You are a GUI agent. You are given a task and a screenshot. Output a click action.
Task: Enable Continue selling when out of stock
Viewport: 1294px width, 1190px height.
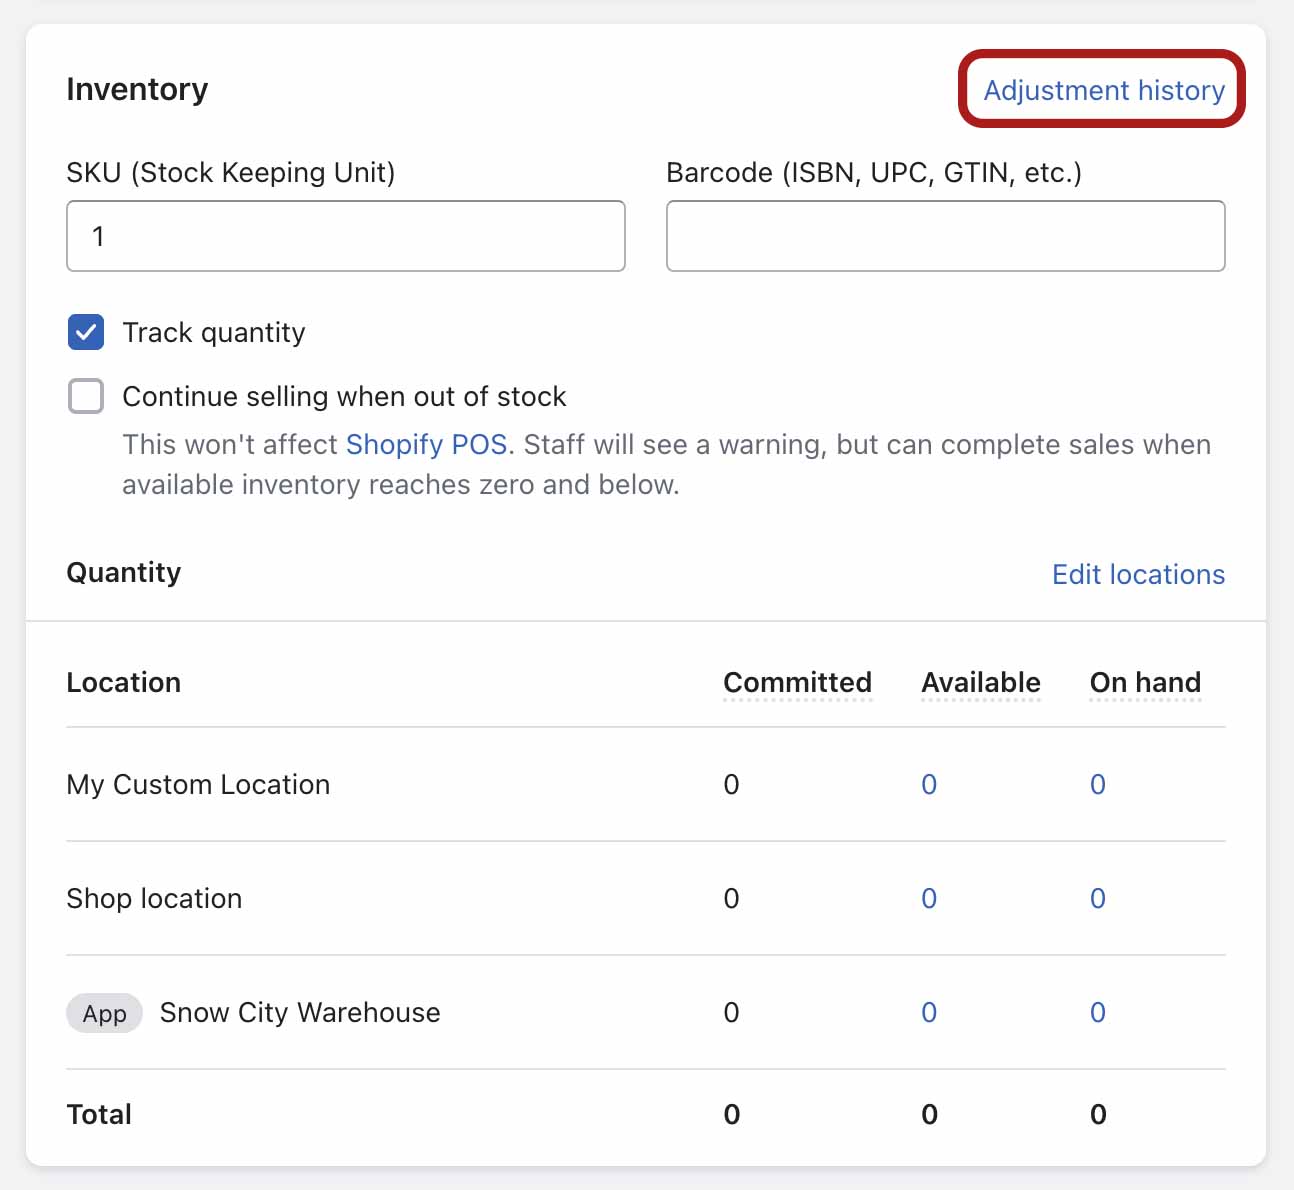pos(86,396)
